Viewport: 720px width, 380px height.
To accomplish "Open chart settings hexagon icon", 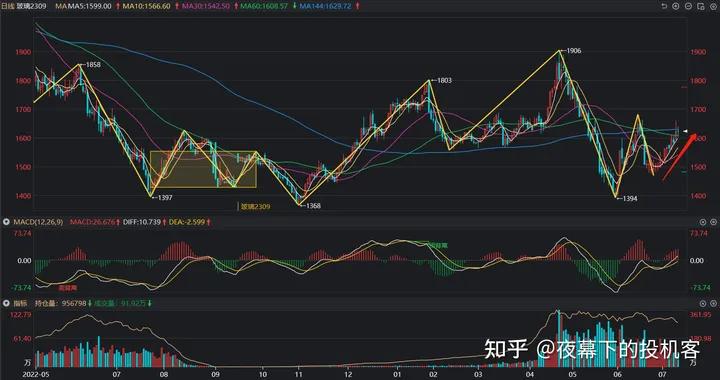I will click(713, 6).
